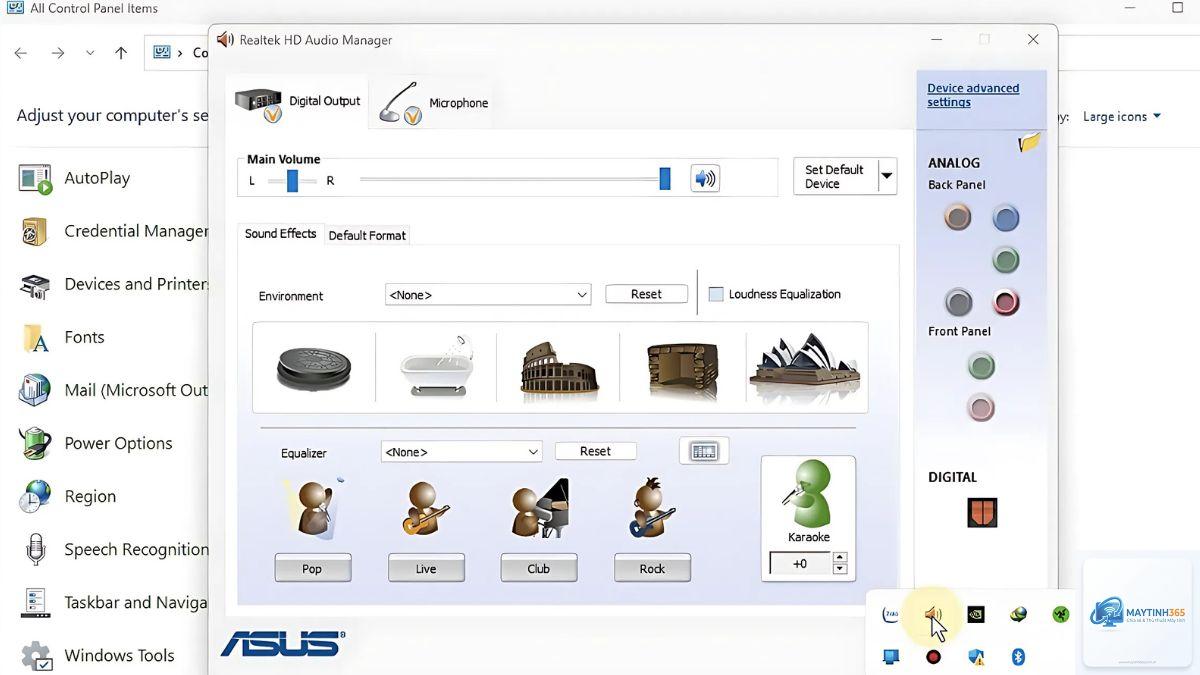This screenshot has height=675, width=1200.
Task: Select the green back panel jack
Action: 1006,260
